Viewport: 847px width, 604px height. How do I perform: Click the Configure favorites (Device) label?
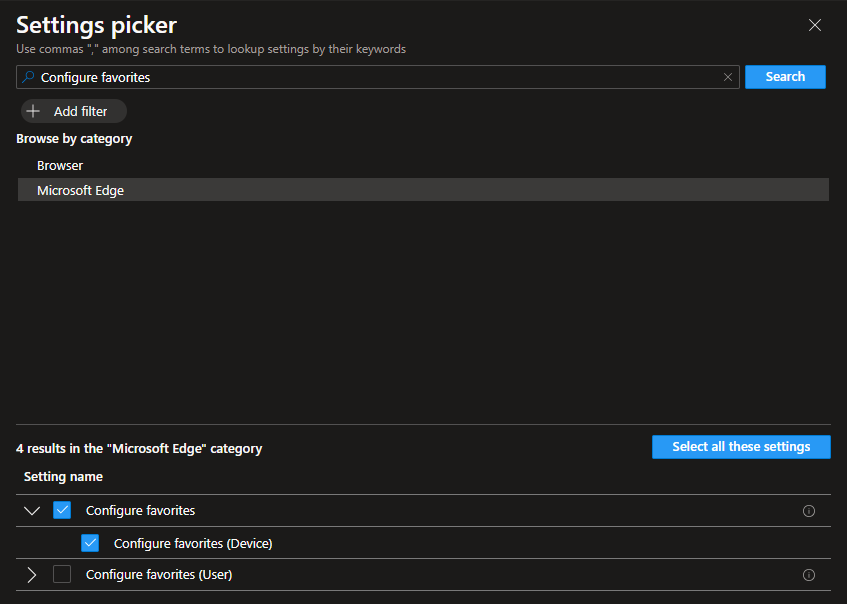193,543
